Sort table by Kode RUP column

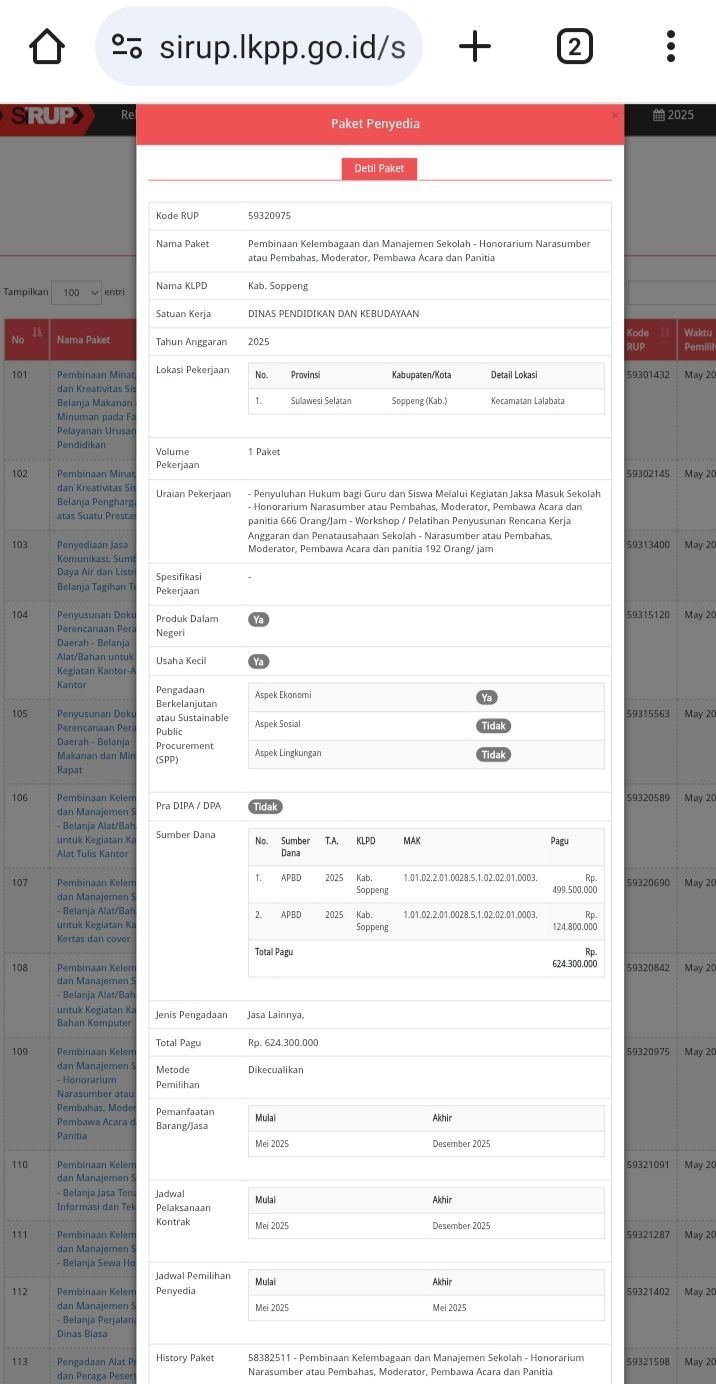coord(648,339)
